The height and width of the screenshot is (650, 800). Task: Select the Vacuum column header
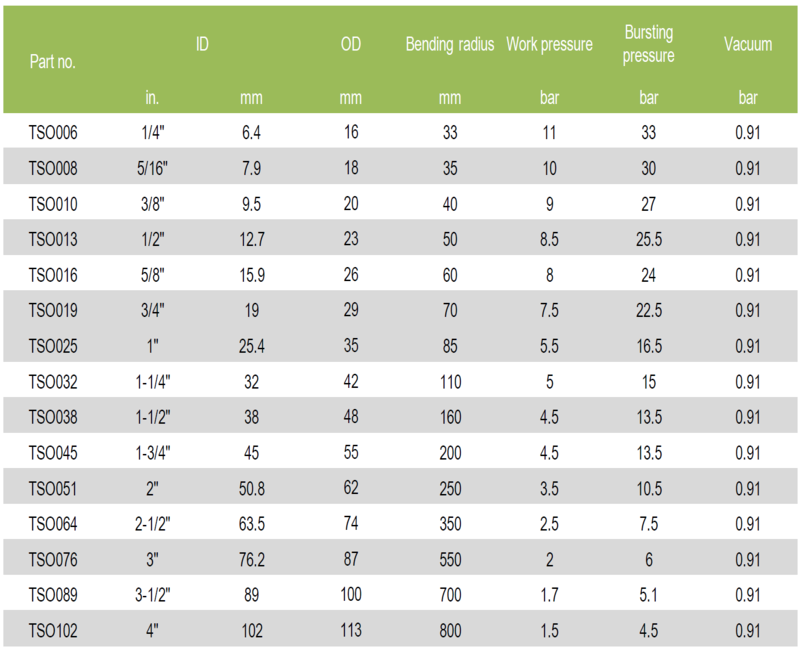(748, 45)
